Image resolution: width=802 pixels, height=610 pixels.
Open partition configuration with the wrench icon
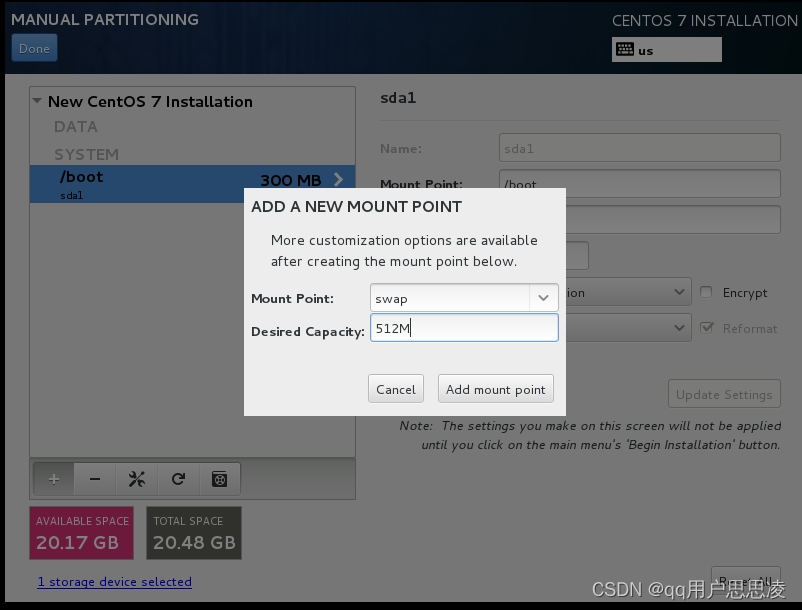coord(136,478)
